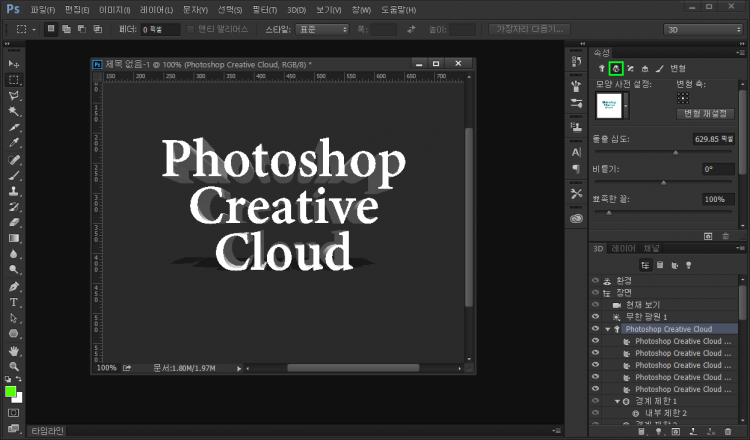Click the 변형 재설정 button
The height and width of the screenshot is (440, 750).
[x=706, y=114]
